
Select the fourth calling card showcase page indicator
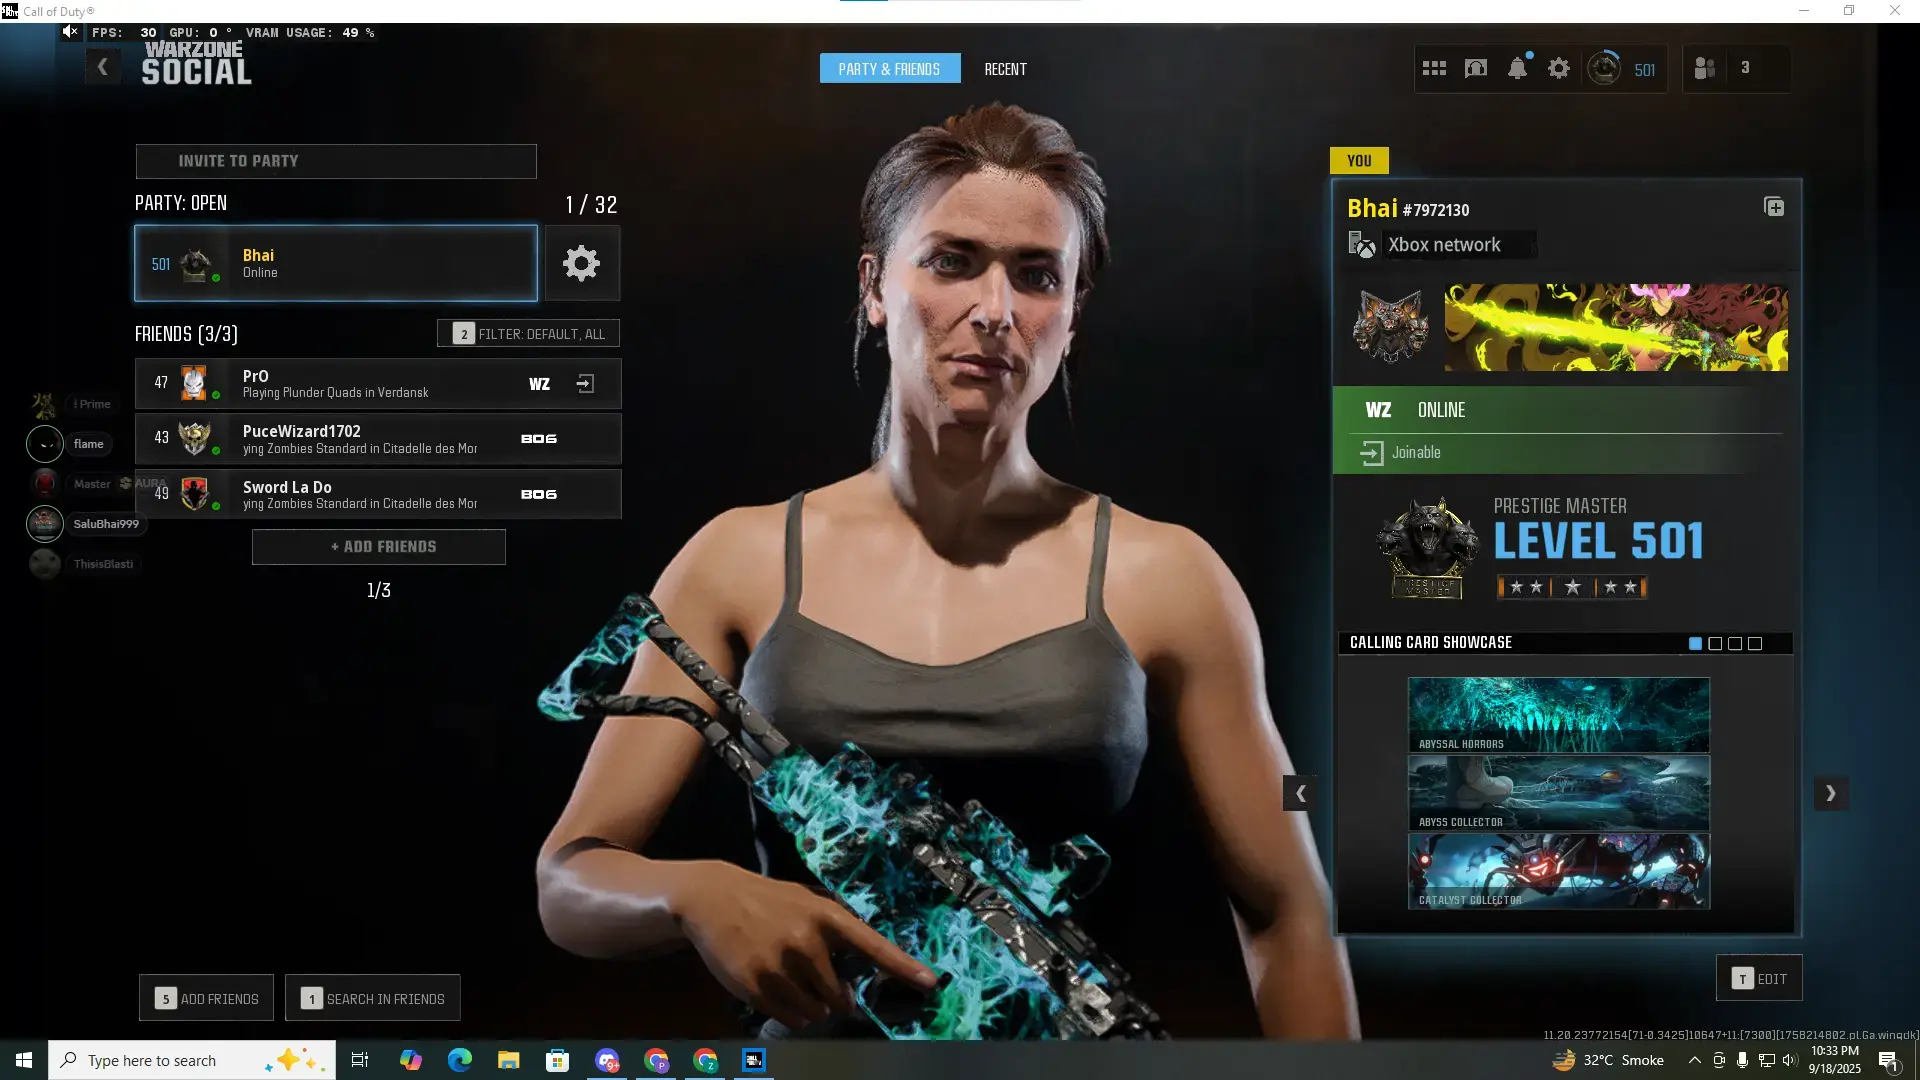tap(1755, 644)
